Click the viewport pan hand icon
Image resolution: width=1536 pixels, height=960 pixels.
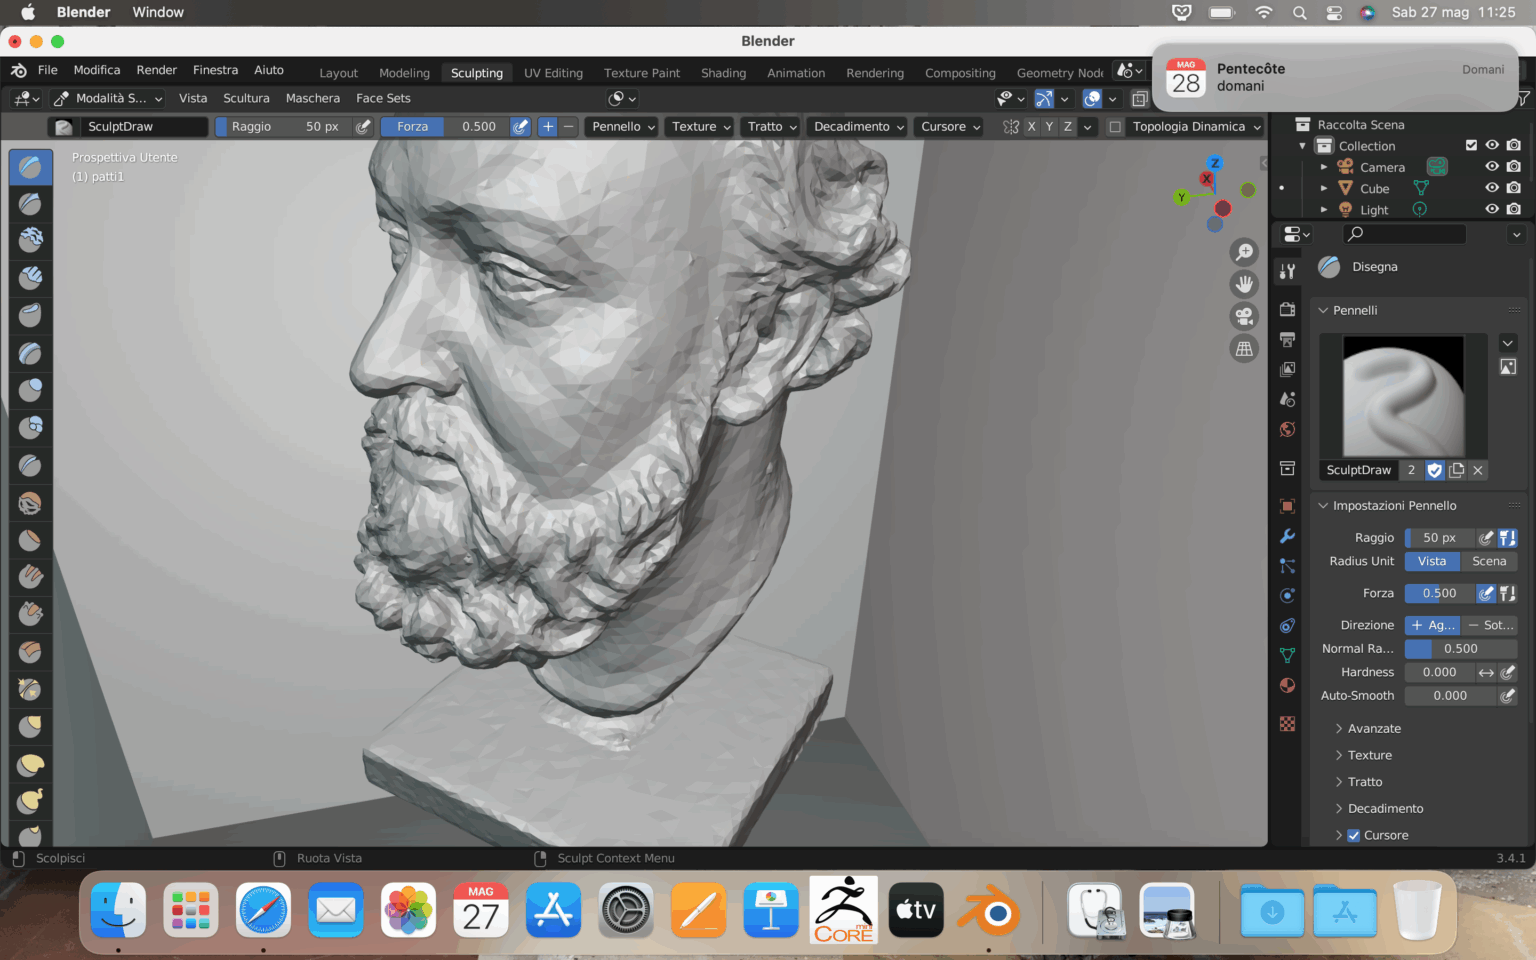[1244, 284]
